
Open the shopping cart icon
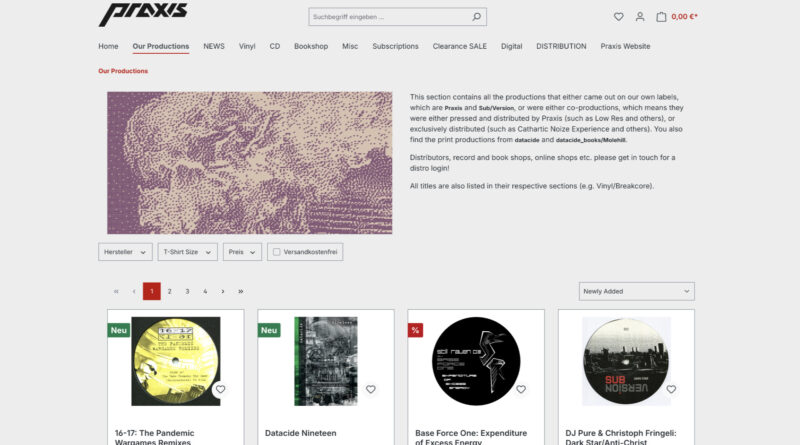(x=661, y=17)
